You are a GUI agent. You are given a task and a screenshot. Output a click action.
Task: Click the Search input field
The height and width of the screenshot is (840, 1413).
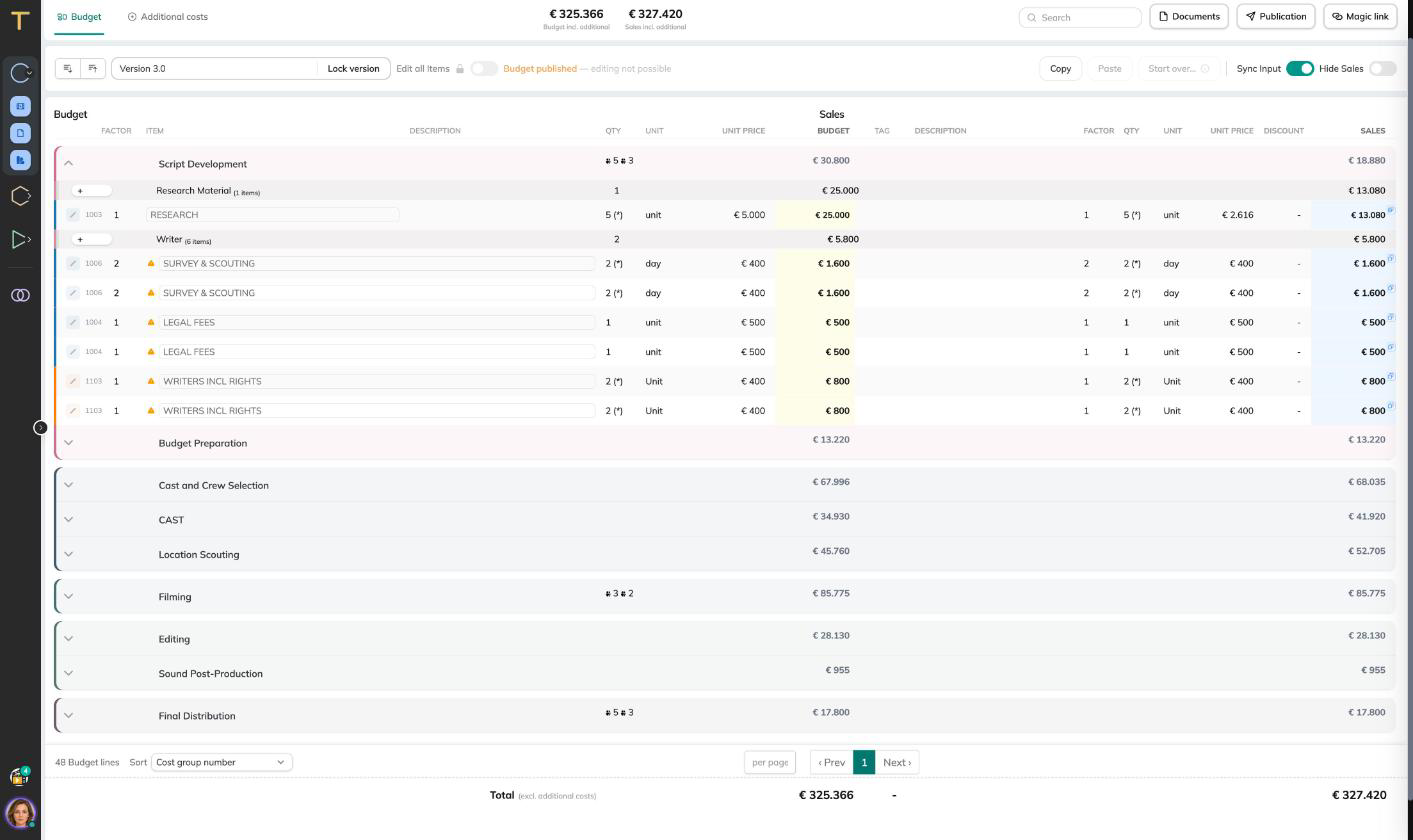click(1080, 17)
